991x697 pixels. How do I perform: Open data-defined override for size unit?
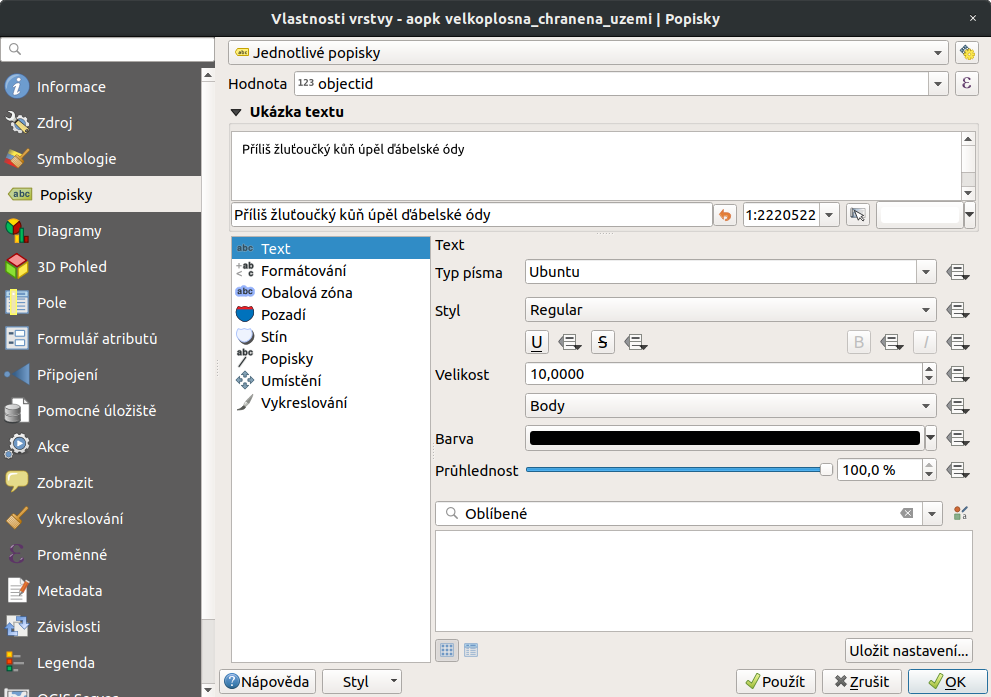tap(958, 406)
